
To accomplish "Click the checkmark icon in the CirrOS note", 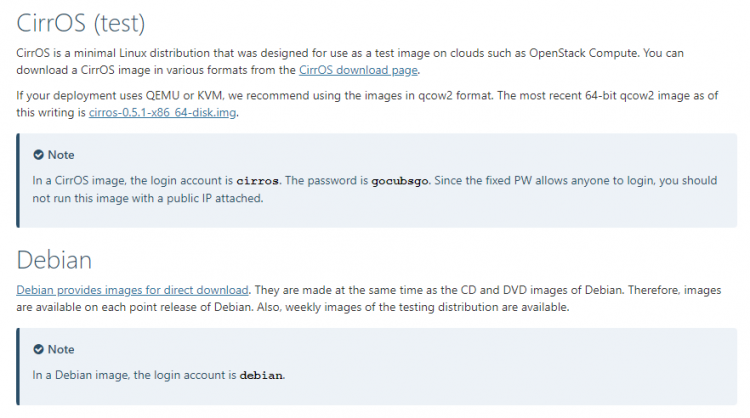I will coord(38,155).
